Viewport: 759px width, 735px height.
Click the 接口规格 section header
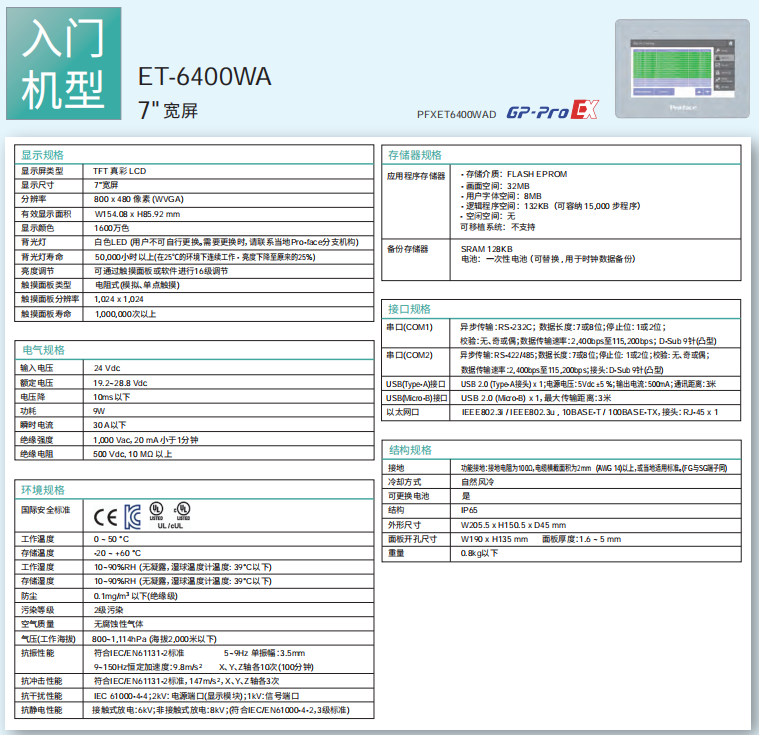tap(409, 309)
